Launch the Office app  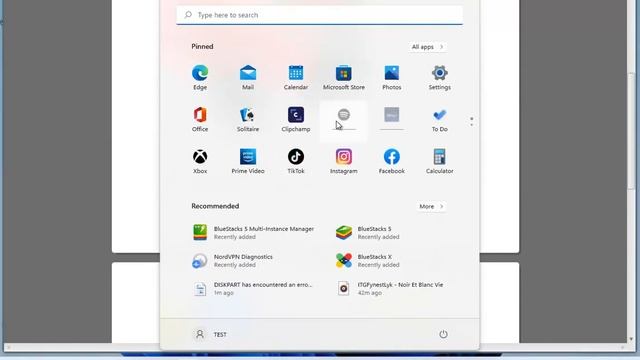[x=200, y=120]
